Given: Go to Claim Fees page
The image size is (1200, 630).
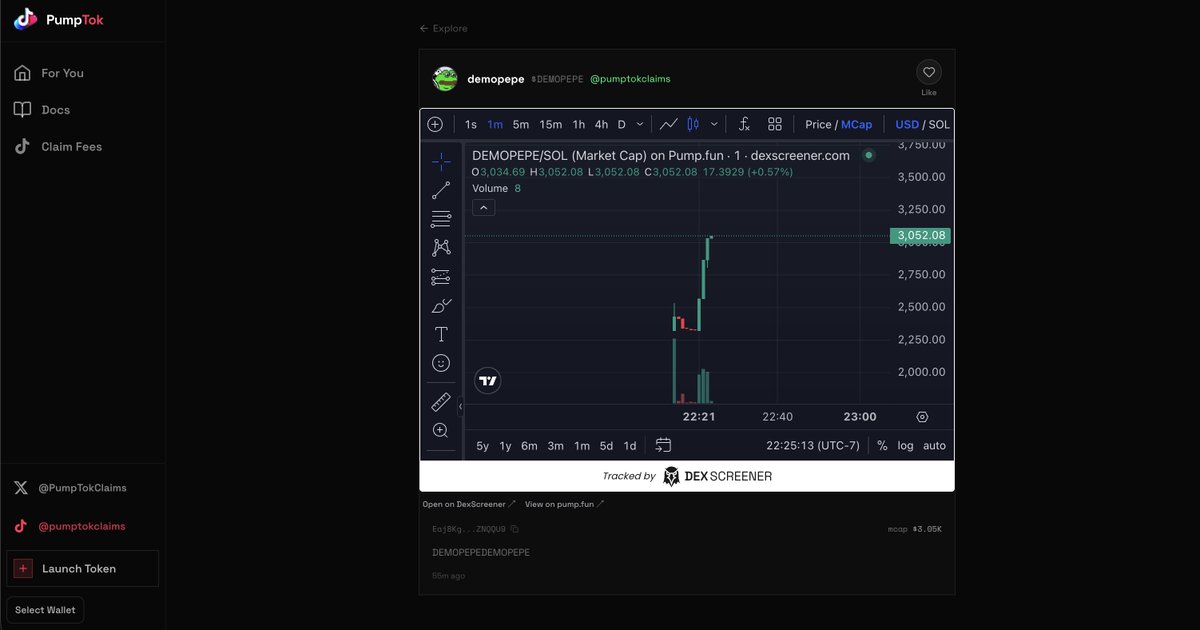Looking at the screenshot, I should click(x=71, y=147).
